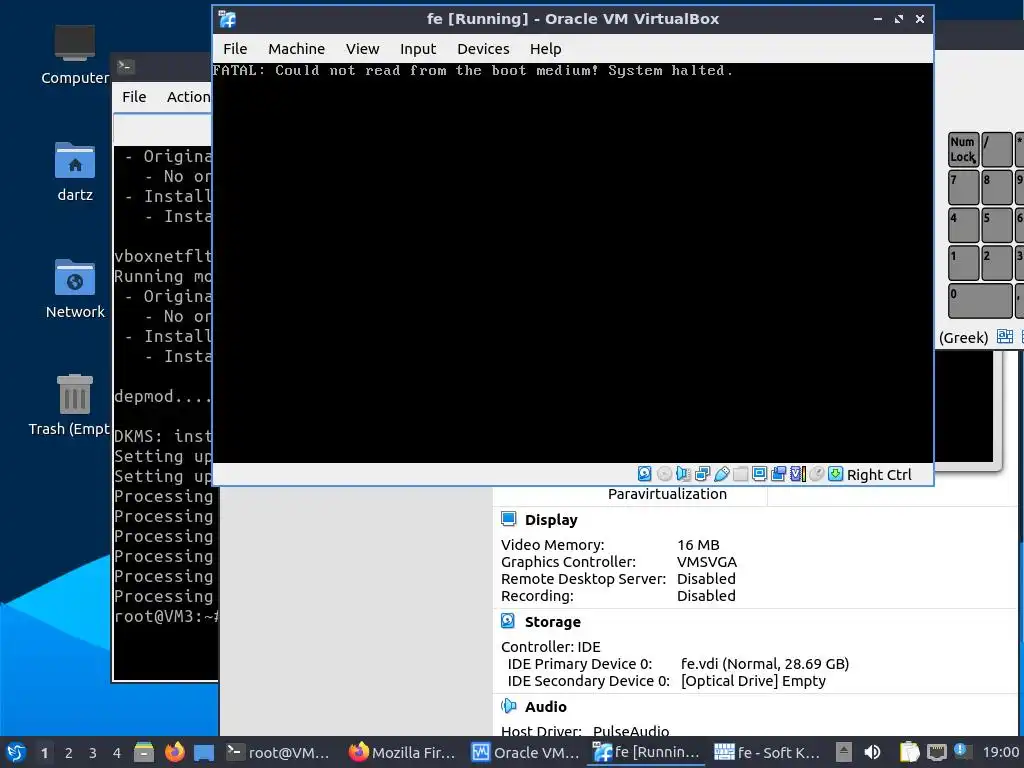Open the Network desktop icon

pyautogui.click(x=75, y=289)
